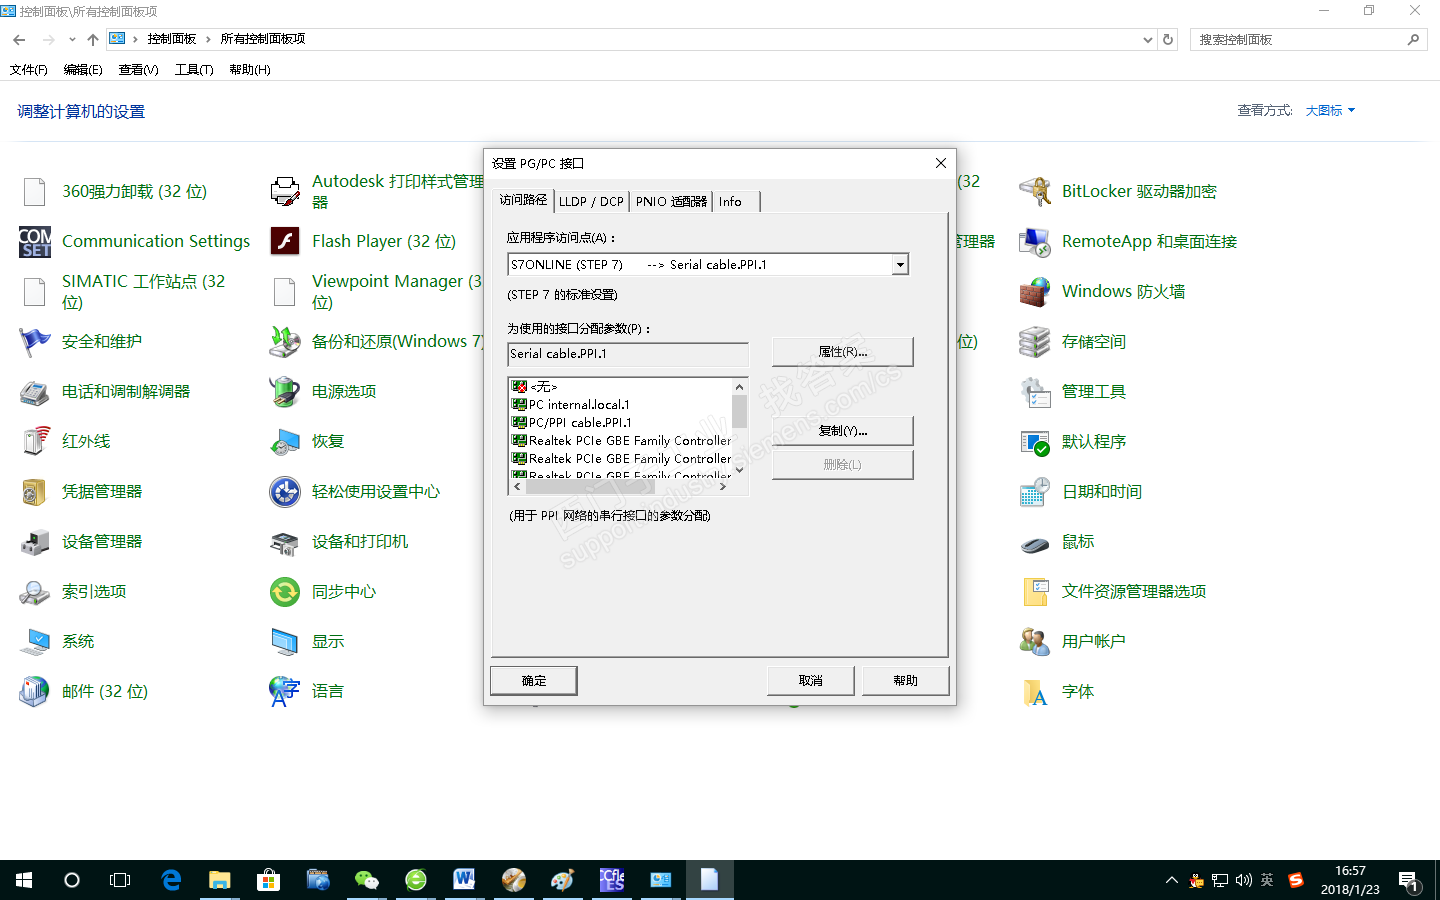Open 设备管理器 item
Screen dimensions: 1440x900
coord(81,541)
